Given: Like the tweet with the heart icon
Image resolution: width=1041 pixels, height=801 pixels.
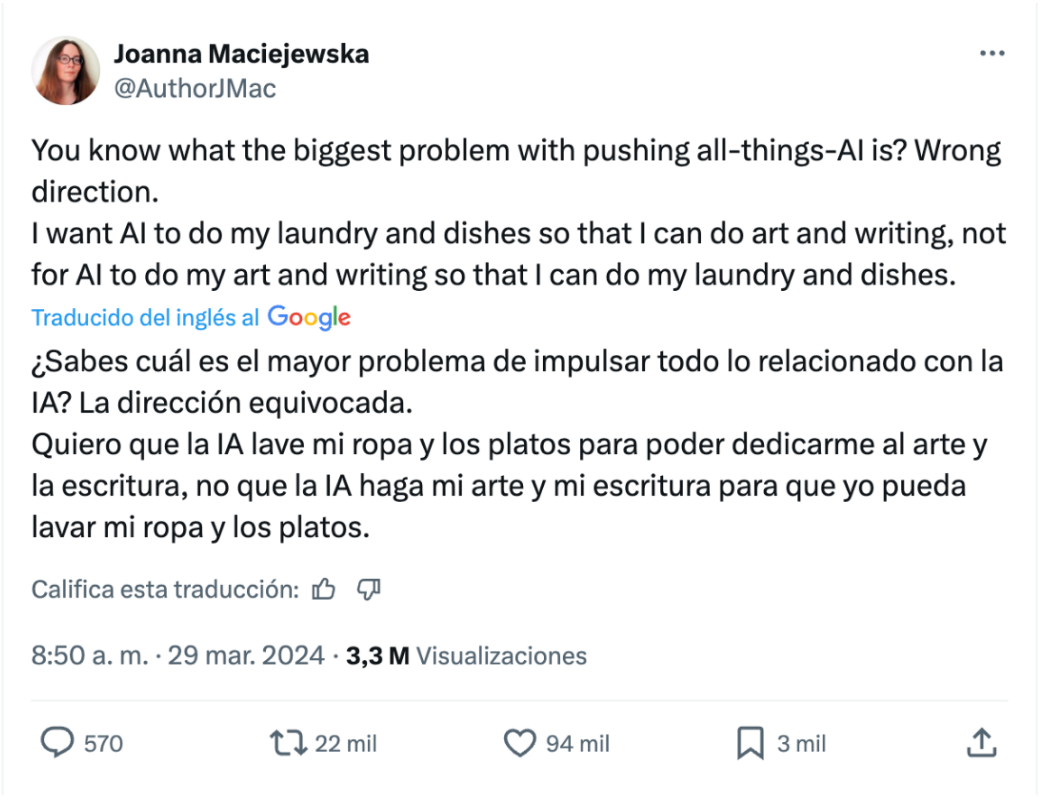Looking at the screenshot, I should tap(520, 743).
